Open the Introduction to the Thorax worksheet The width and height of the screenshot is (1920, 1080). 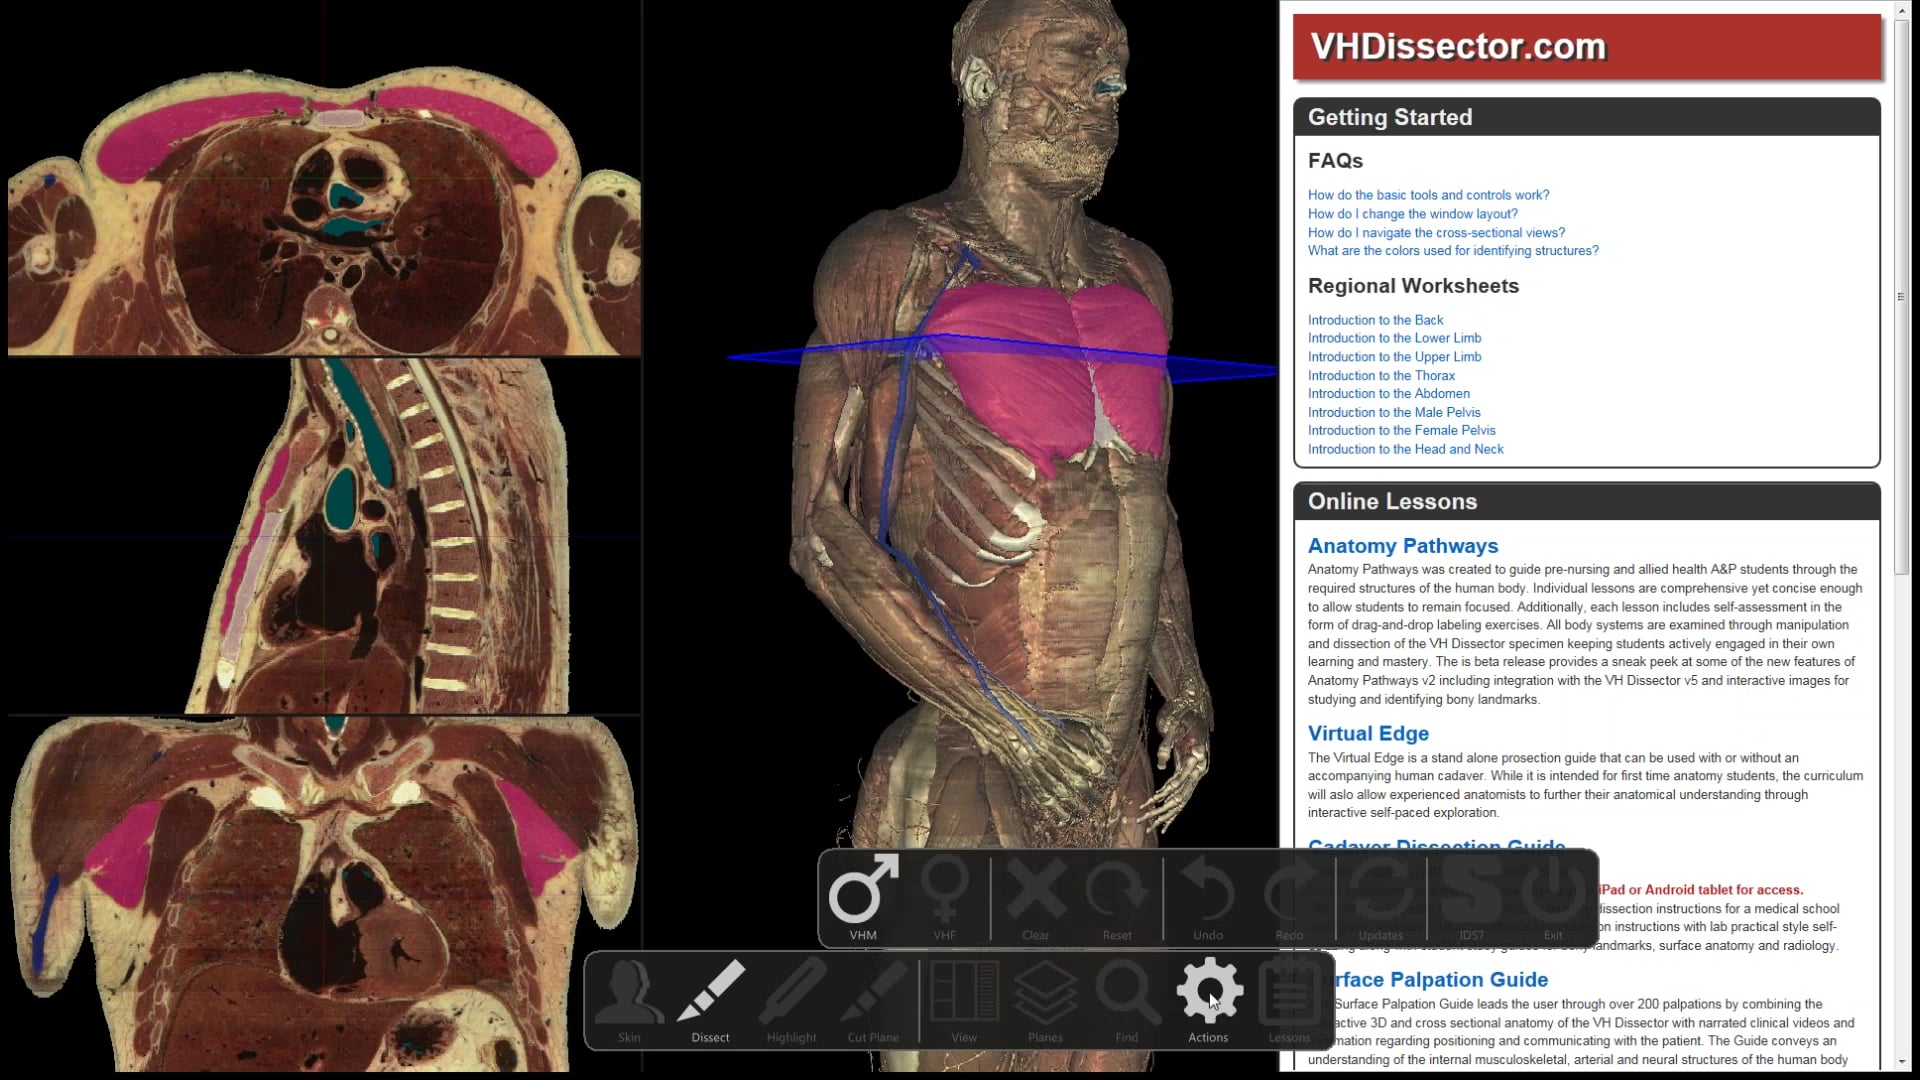pos(1381,375)
